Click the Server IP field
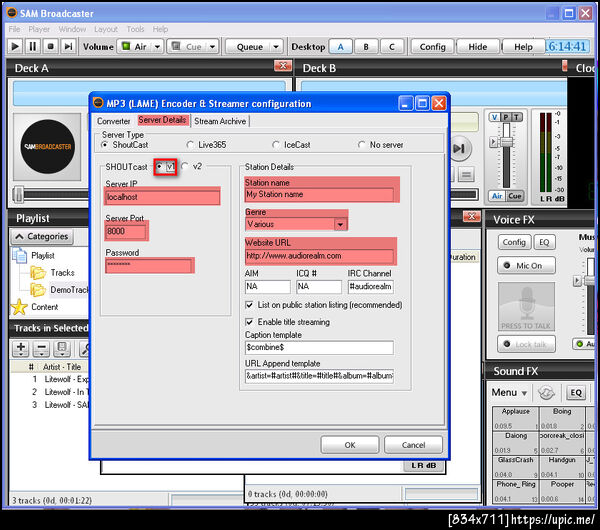 coord(163,197)
